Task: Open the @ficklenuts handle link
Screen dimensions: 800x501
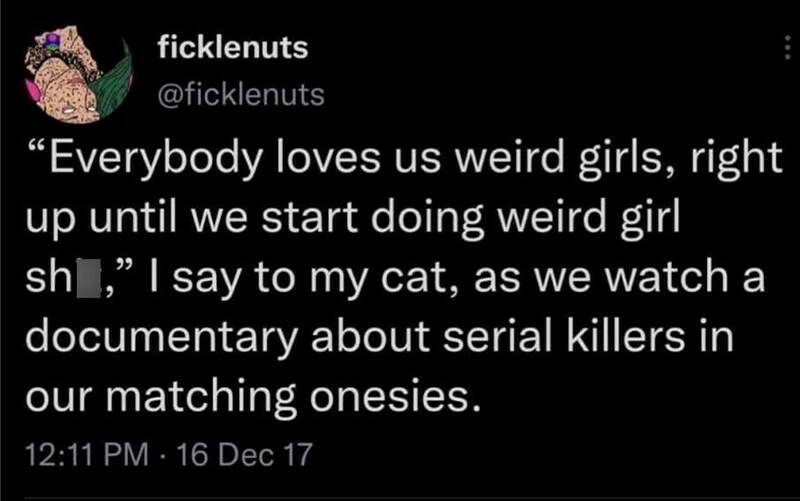Action: click(241, 94)
